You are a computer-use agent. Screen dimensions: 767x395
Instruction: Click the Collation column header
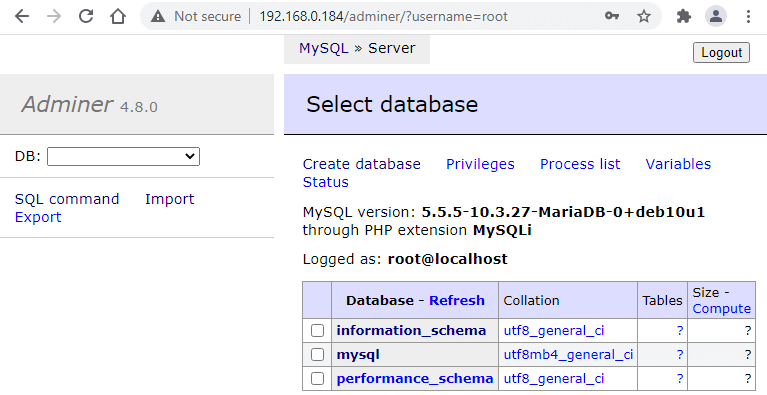coord(531,300)
